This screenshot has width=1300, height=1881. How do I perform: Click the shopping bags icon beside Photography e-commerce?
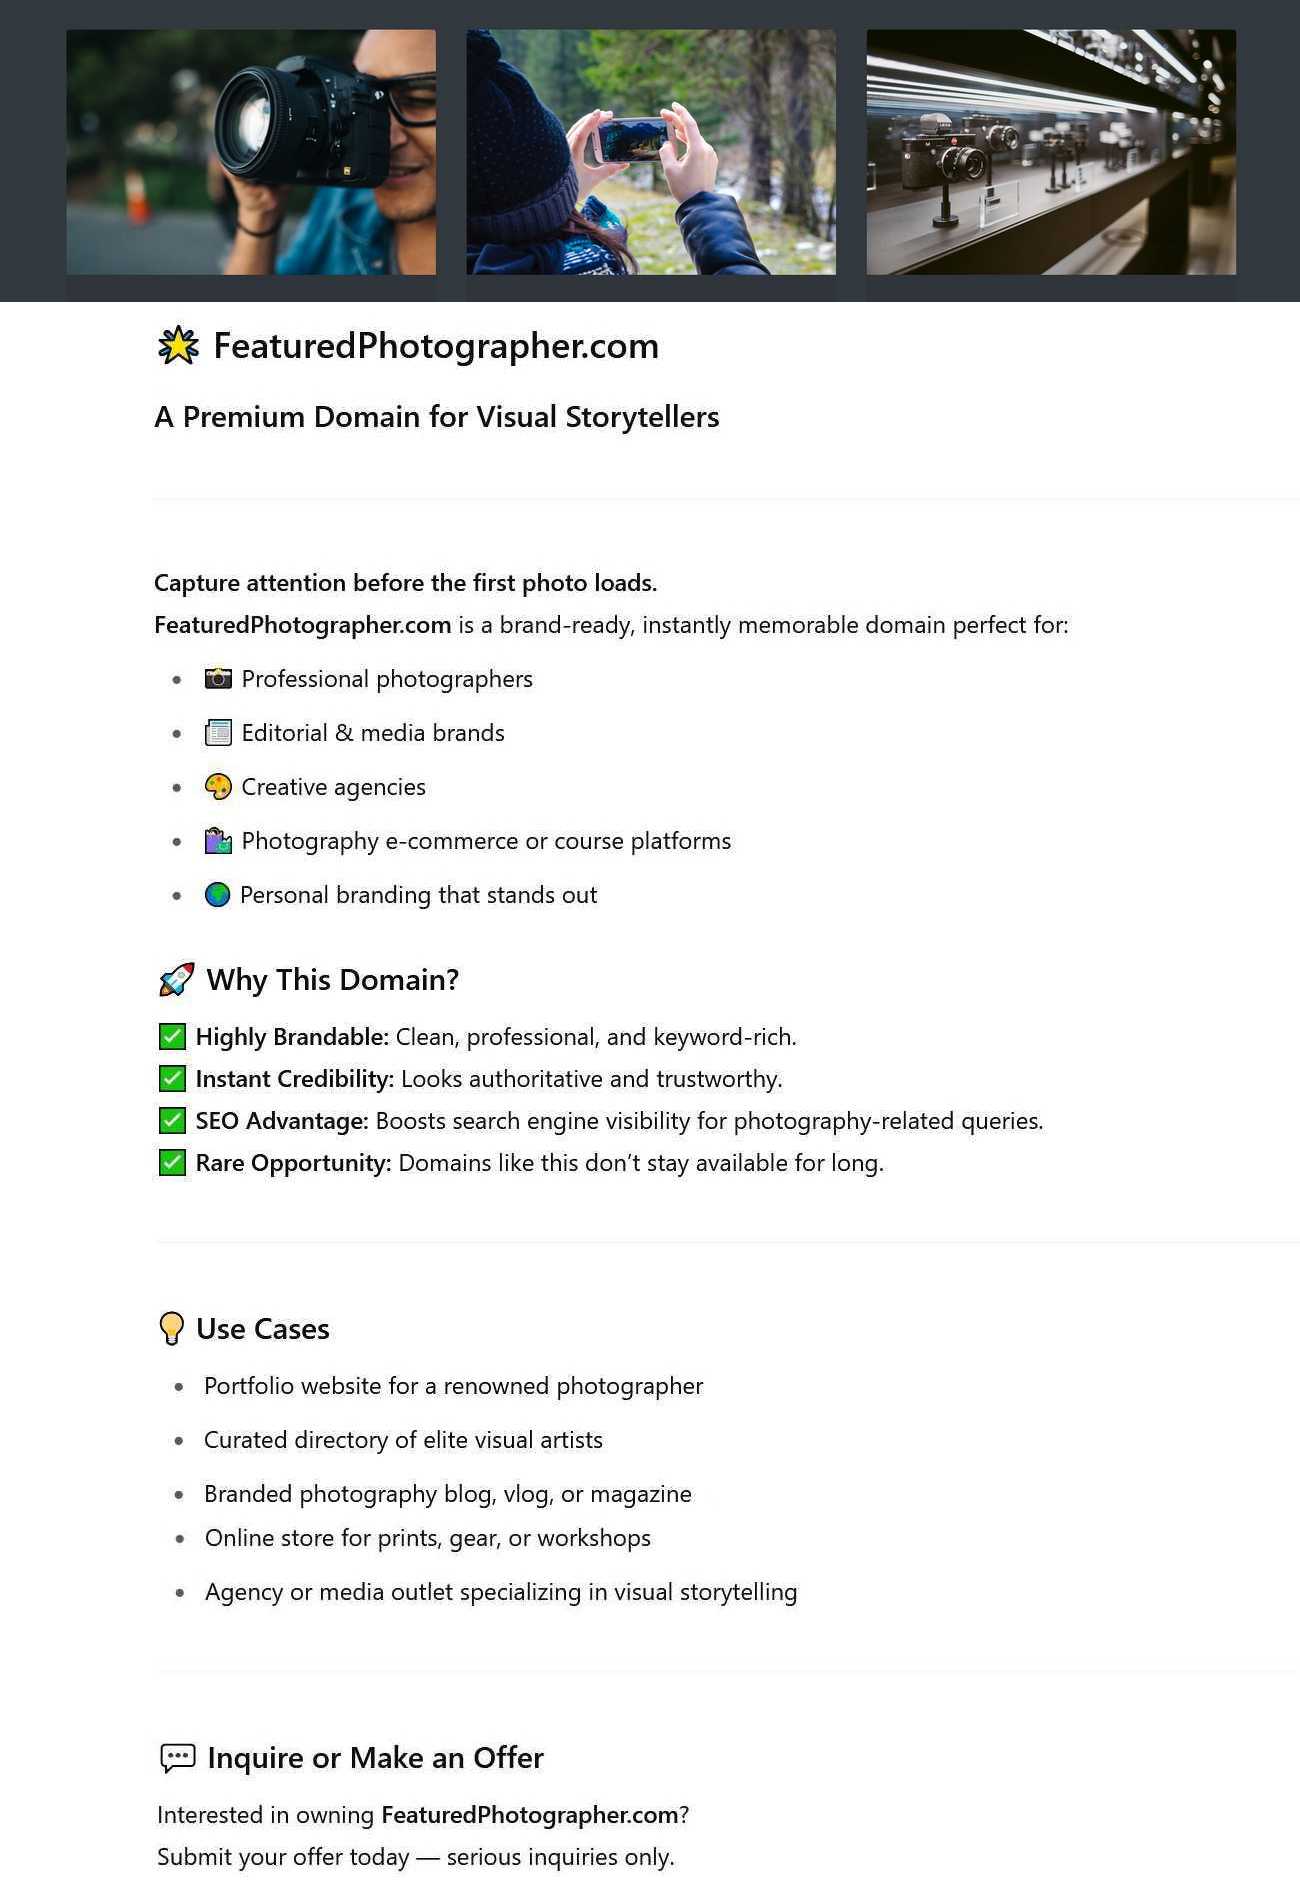[x=218, y=841]
